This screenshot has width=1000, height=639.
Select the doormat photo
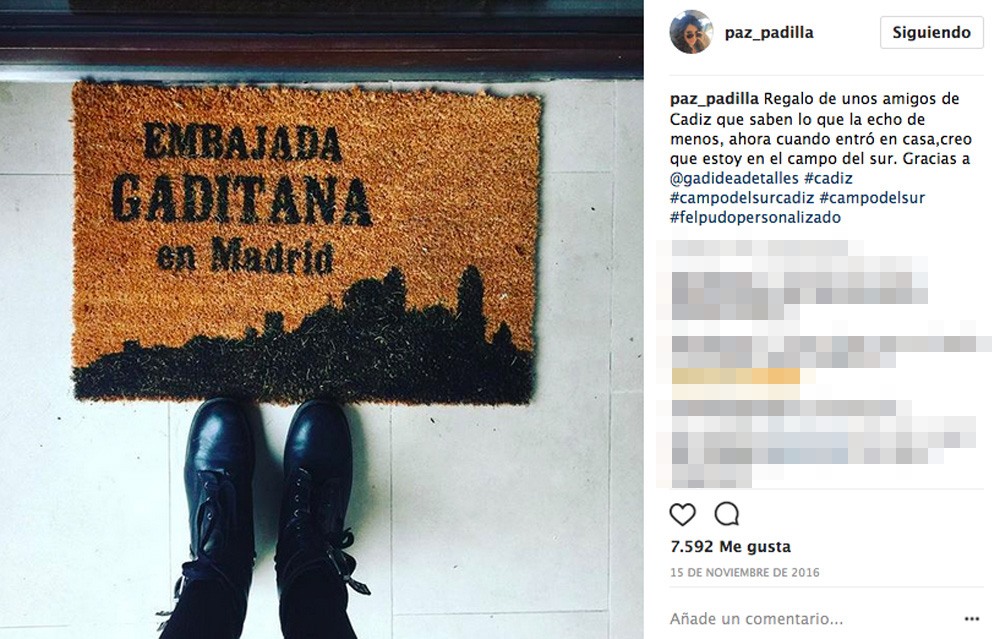tap(321, 320)
